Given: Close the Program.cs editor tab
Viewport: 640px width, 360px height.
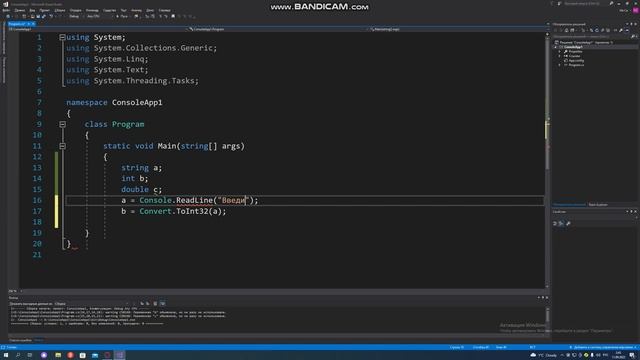Looking at the screenshot, I should 33,24.
